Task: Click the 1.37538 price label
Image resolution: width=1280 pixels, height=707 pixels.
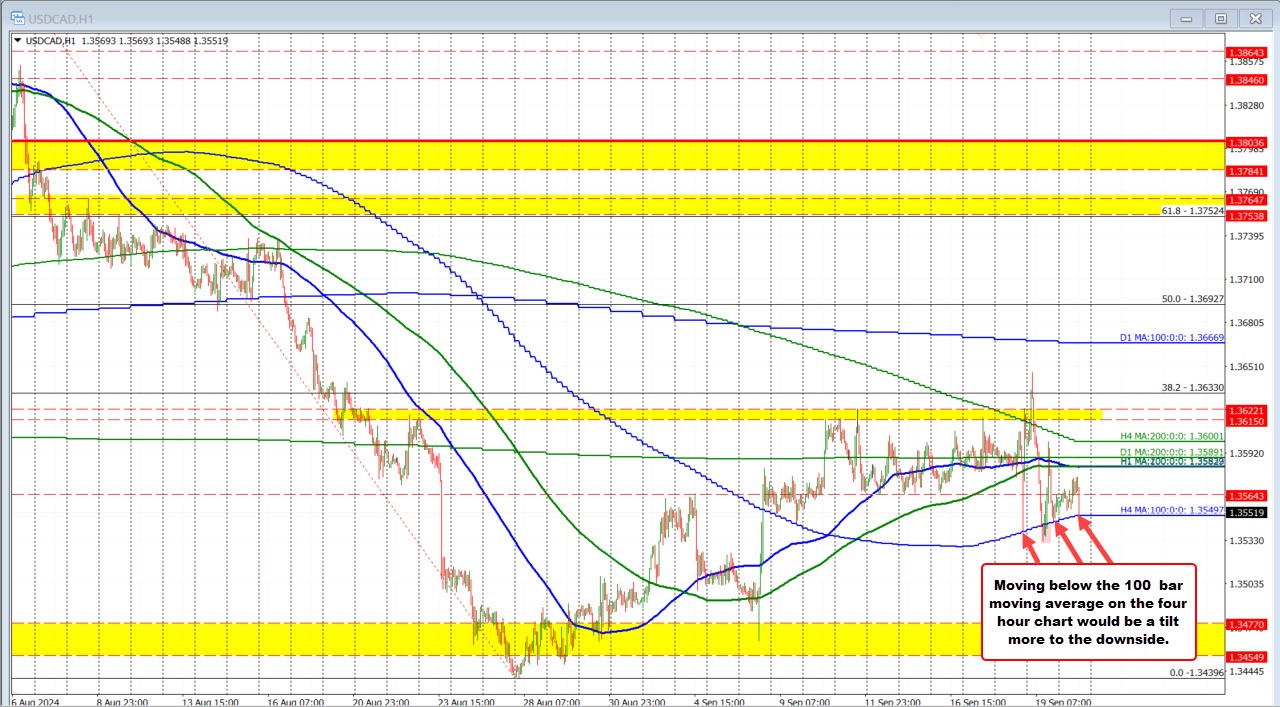Action: [x=1247, y=216]
